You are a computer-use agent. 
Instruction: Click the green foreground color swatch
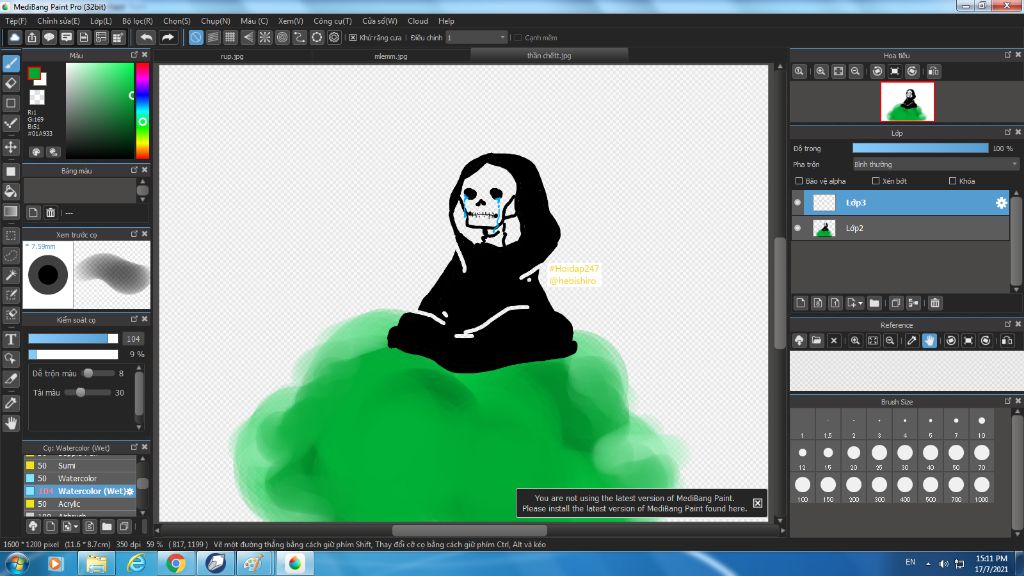34,74
